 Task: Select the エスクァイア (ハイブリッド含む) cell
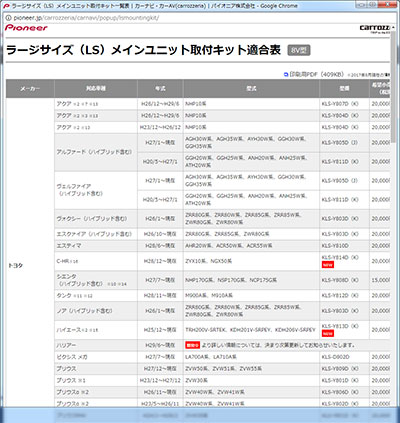96,234
